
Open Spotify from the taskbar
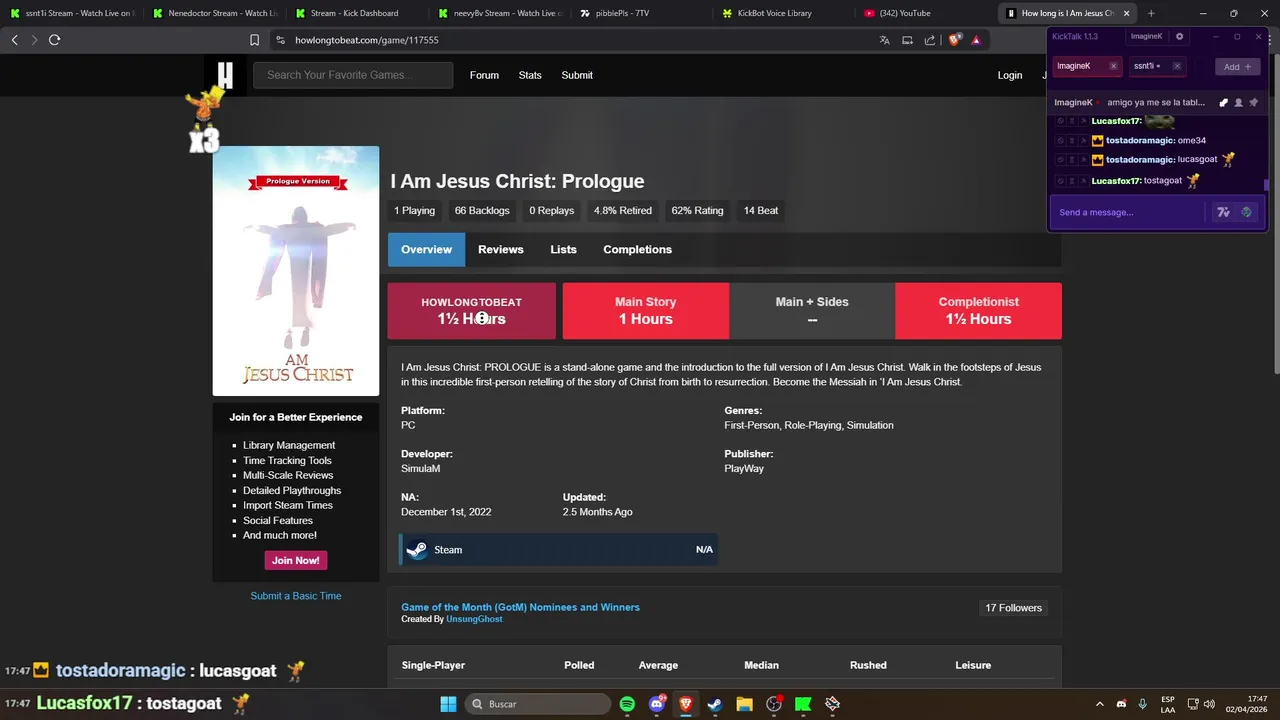627,704
